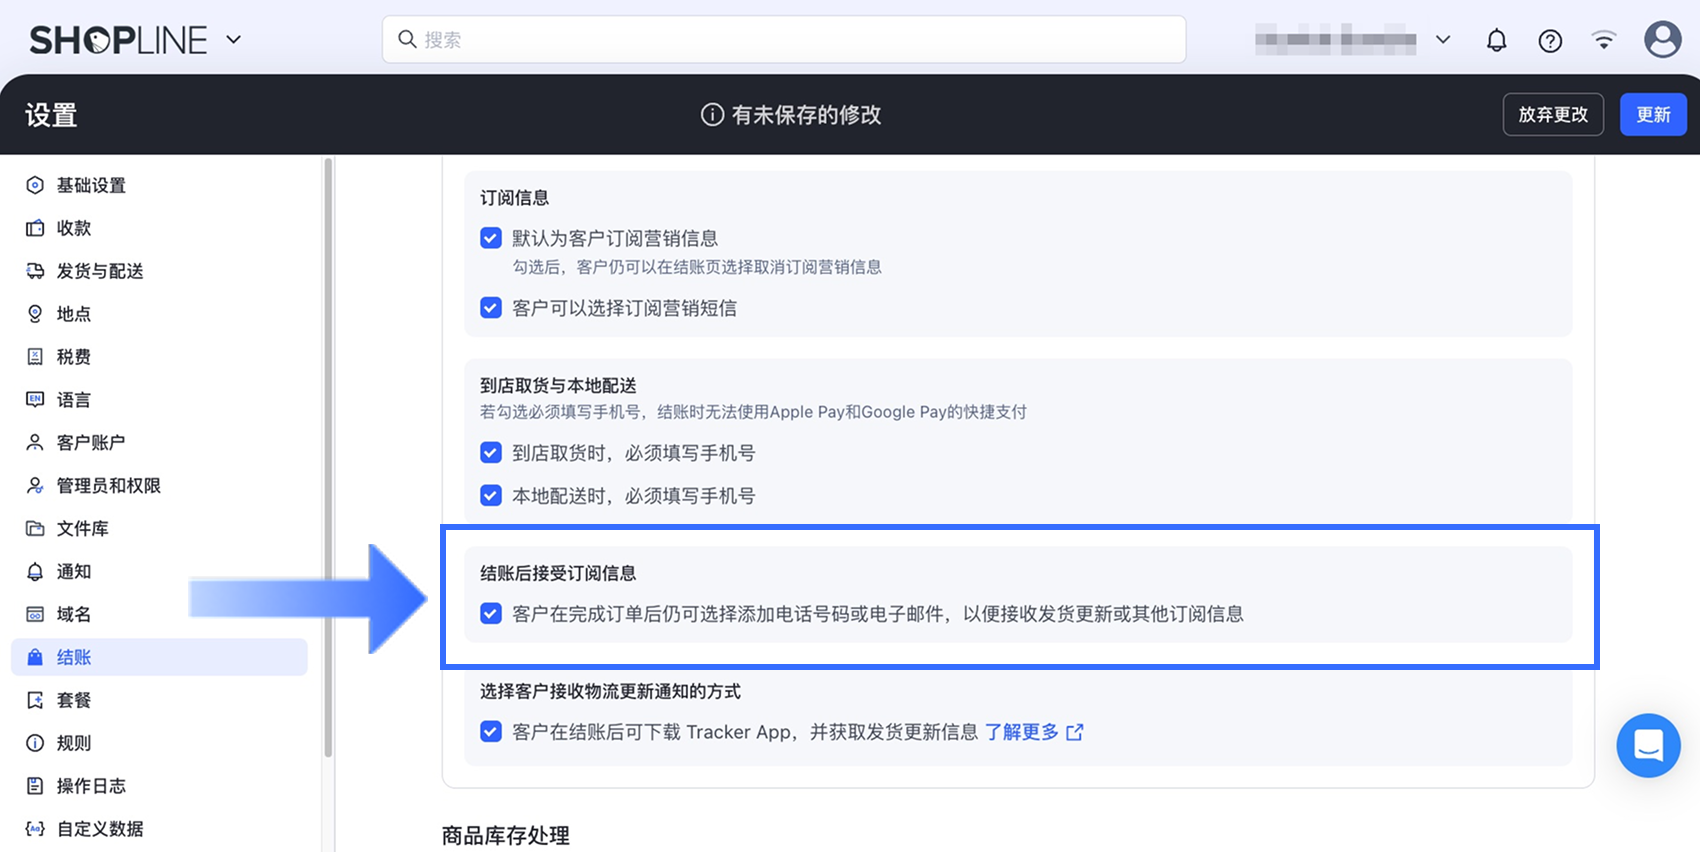Click the SHOPLINE logo
This screenshot has height=852, width=1700.
(118, 40)
